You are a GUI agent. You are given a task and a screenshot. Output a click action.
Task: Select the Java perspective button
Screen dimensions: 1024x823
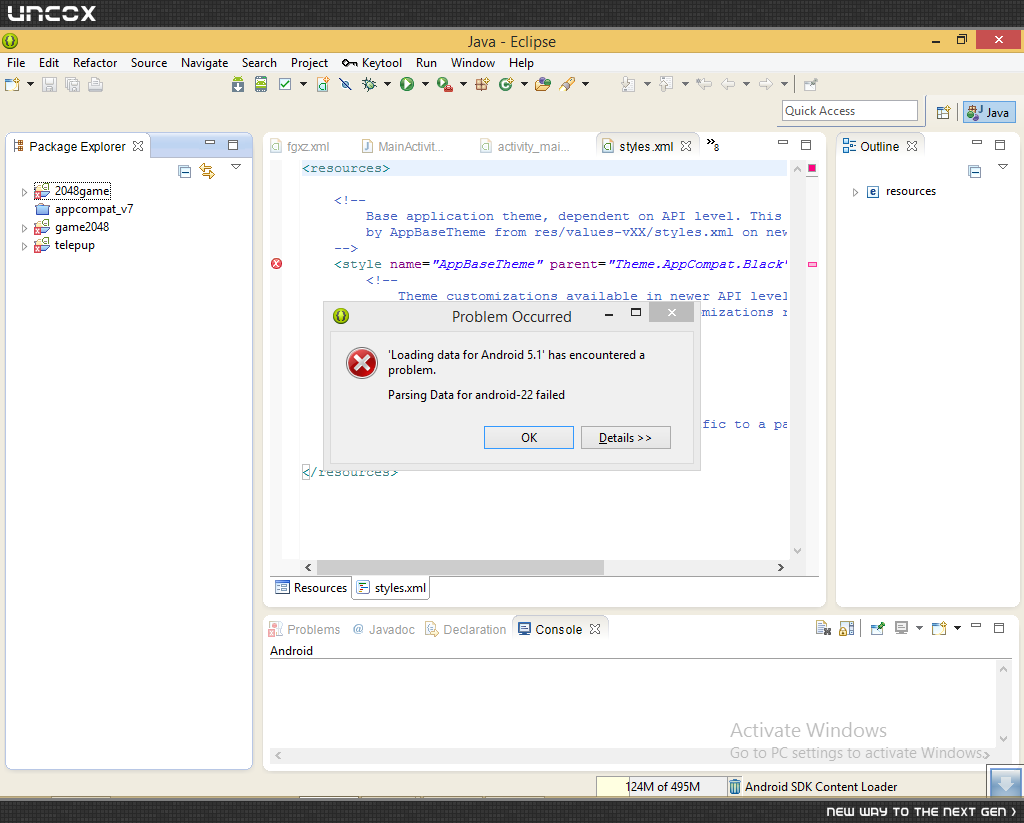click(989, 112)
